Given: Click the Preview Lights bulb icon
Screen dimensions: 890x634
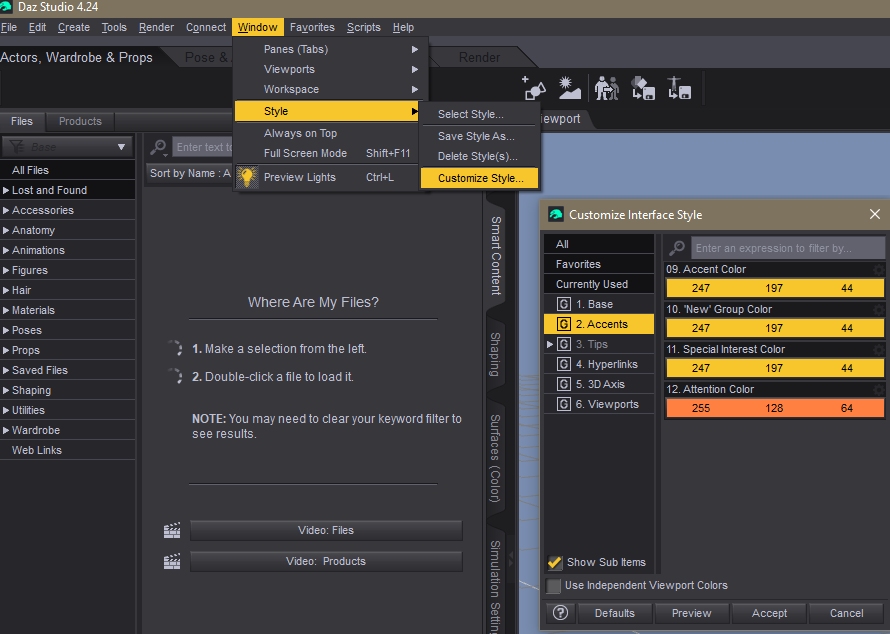Looking at the screenshot, I should click(x=247, y=177).
